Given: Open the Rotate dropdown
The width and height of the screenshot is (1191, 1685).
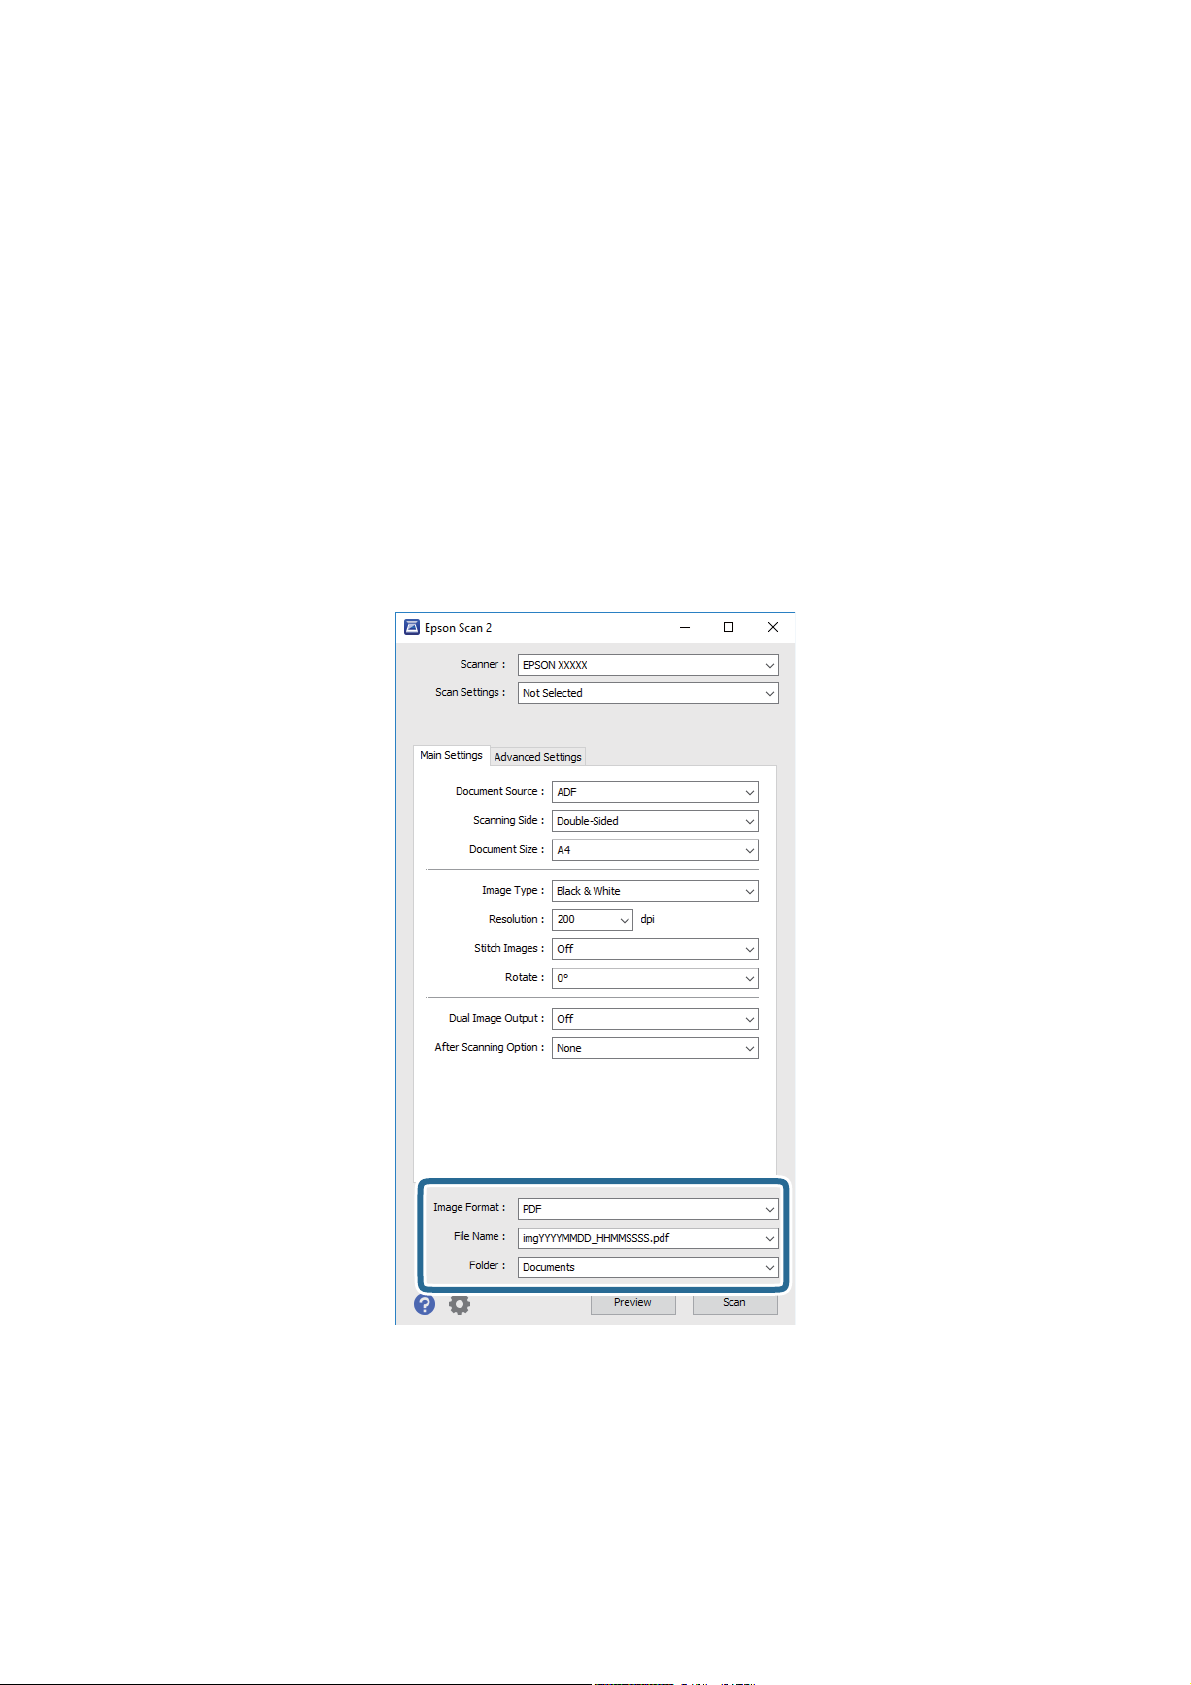Looking at the screenshot, I should point(655,978).
